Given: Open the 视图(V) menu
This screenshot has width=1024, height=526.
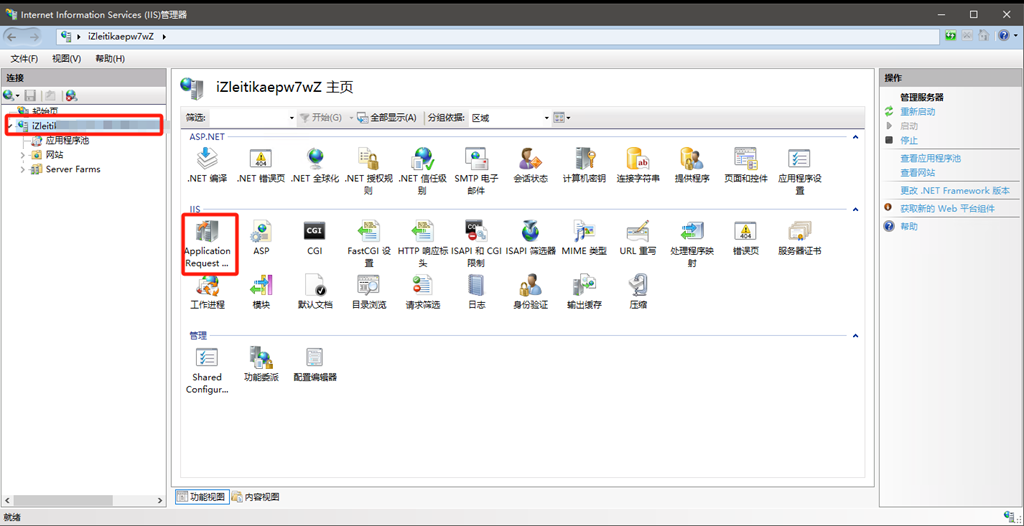Looking at the screenshot, I should [67, 59].
